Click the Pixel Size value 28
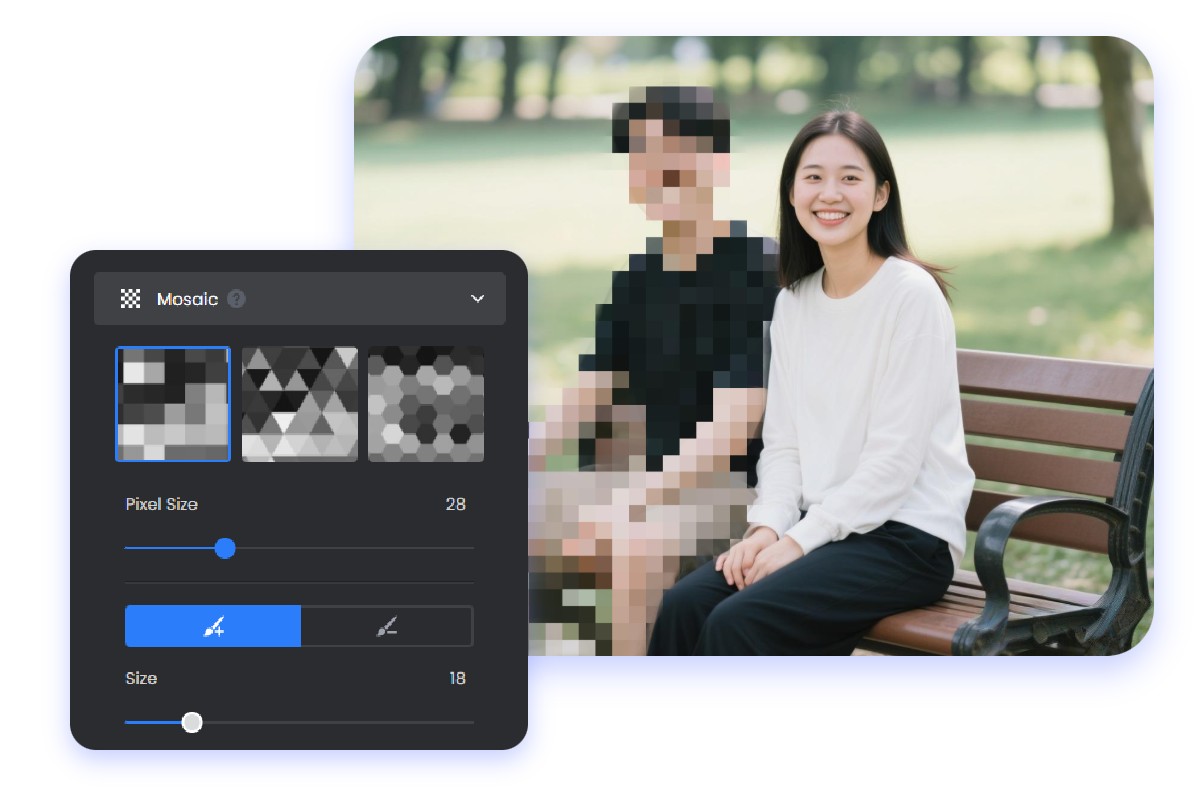1200x800 pixels. pyautogui.click(x=455, y=505)
